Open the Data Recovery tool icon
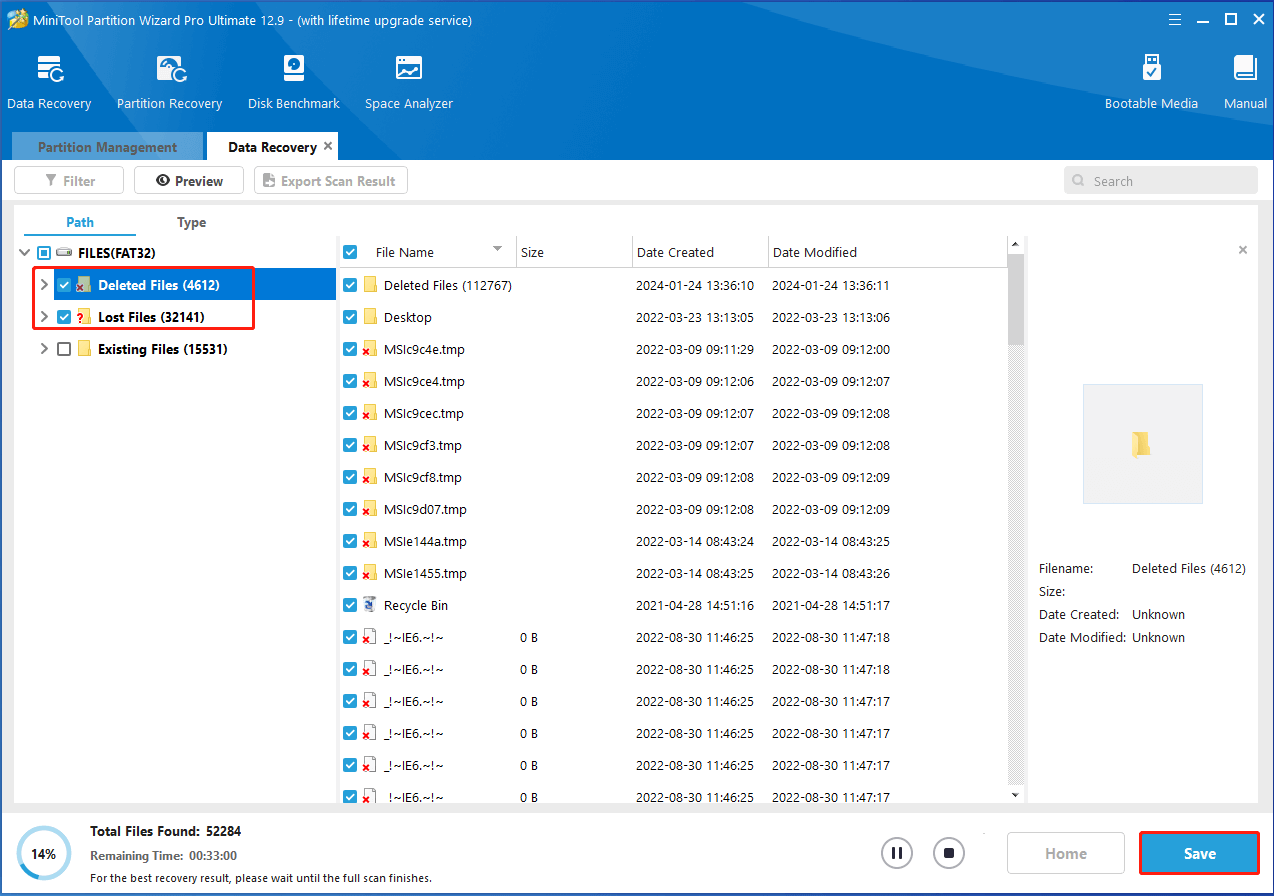Screen dimensions: 1274x896 pyautogui.click(x=49, y=69)
